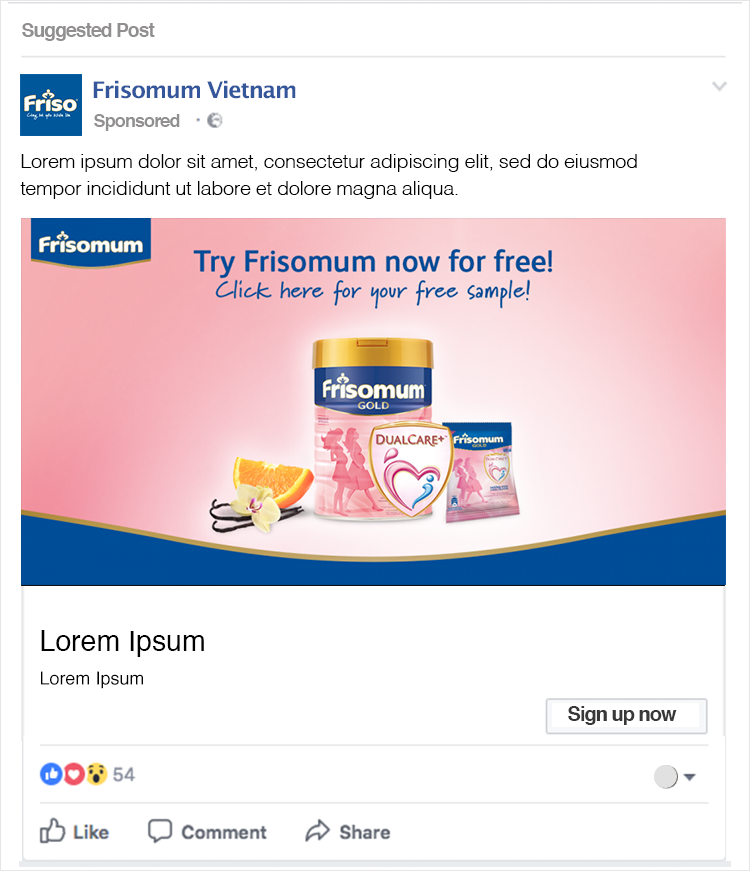
Task: Open the Frisomum free sample ad image
Action: 373,402
